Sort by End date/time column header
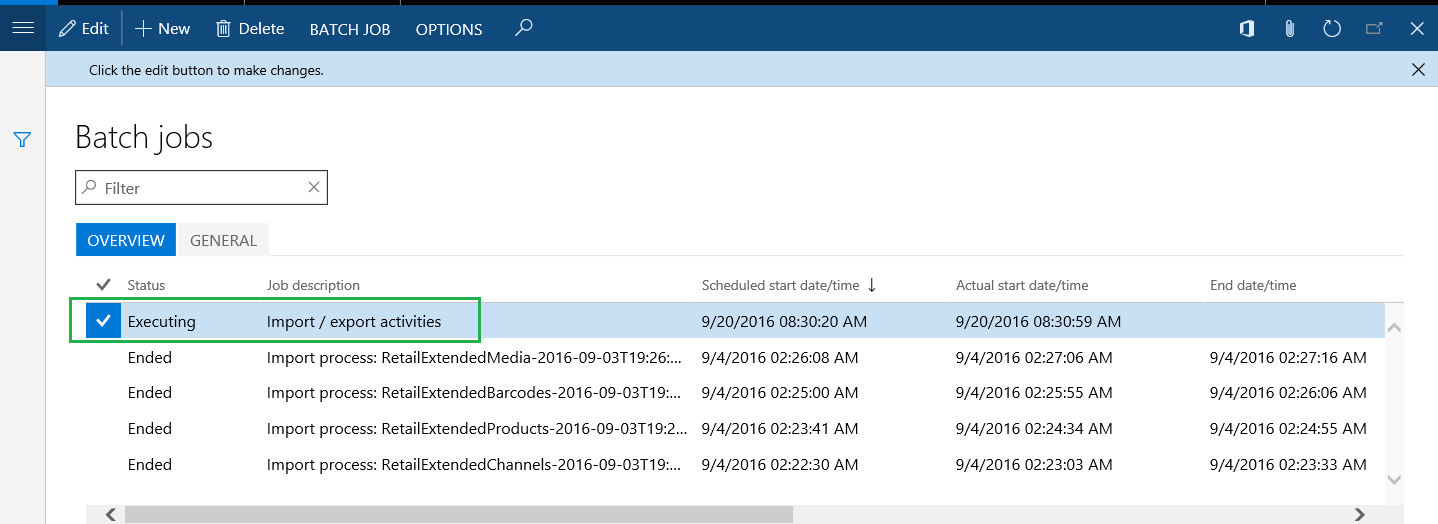Screen dimensions: 1438x524 1253,285
